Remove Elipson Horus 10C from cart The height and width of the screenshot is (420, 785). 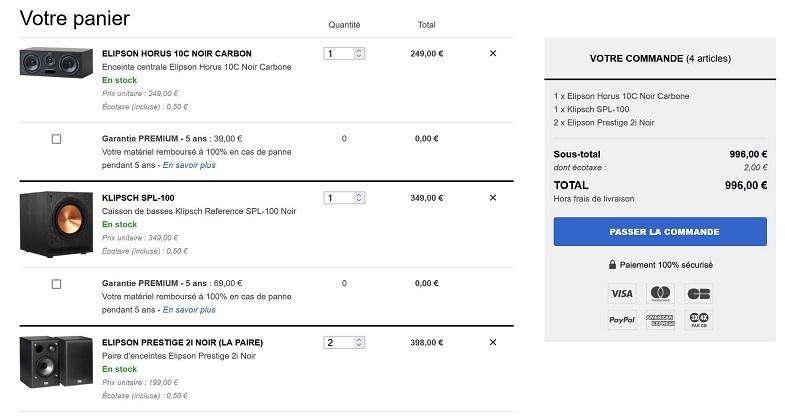click(492, 54)
